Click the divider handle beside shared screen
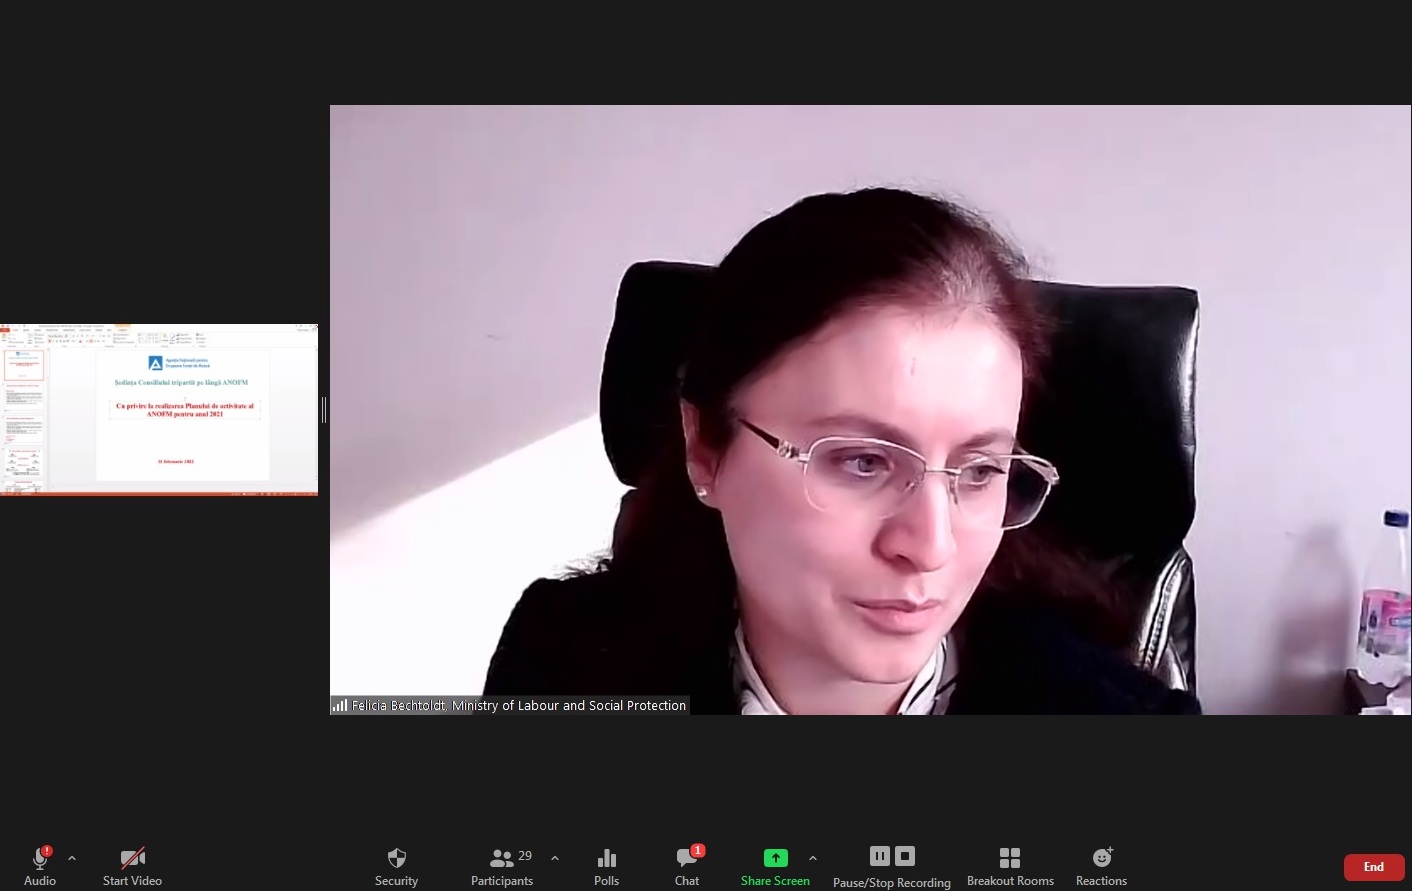Viewport: 1412px width, 891px height. [x=324, y=410]
